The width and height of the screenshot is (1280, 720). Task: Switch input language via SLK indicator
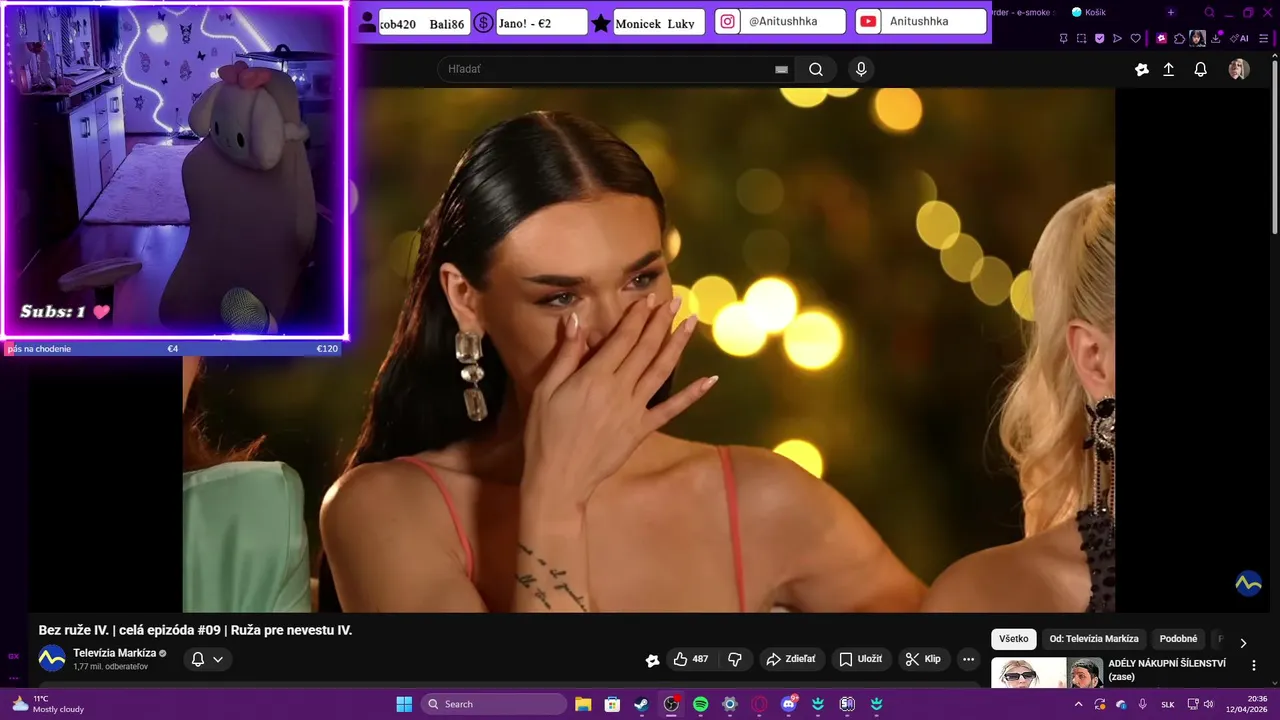point(1167,704)
